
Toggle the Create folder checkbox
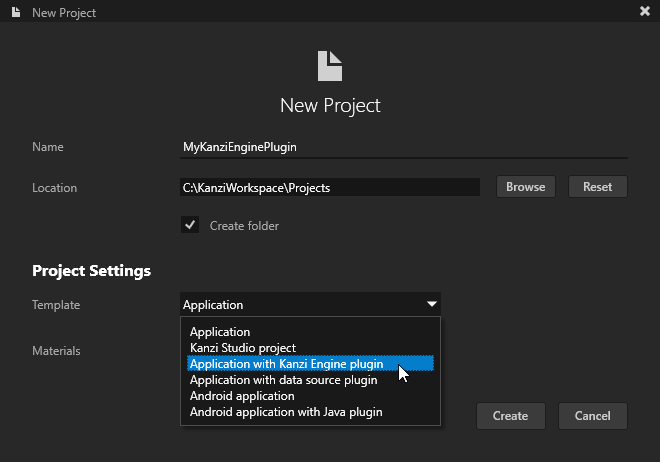click(x=190, y=225)
